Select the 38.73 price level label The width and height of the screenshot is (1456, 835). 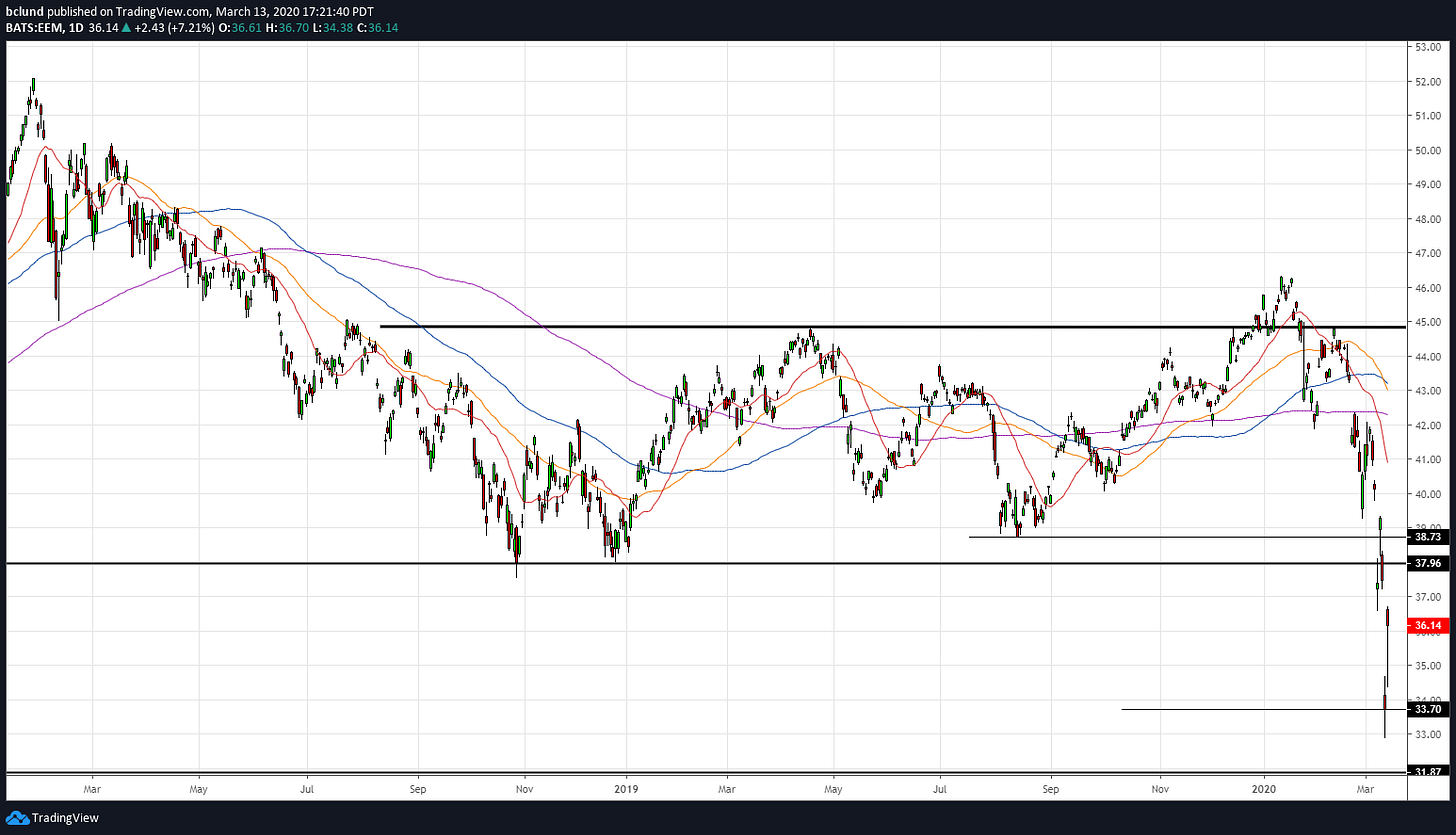[x=1427, y=537]
